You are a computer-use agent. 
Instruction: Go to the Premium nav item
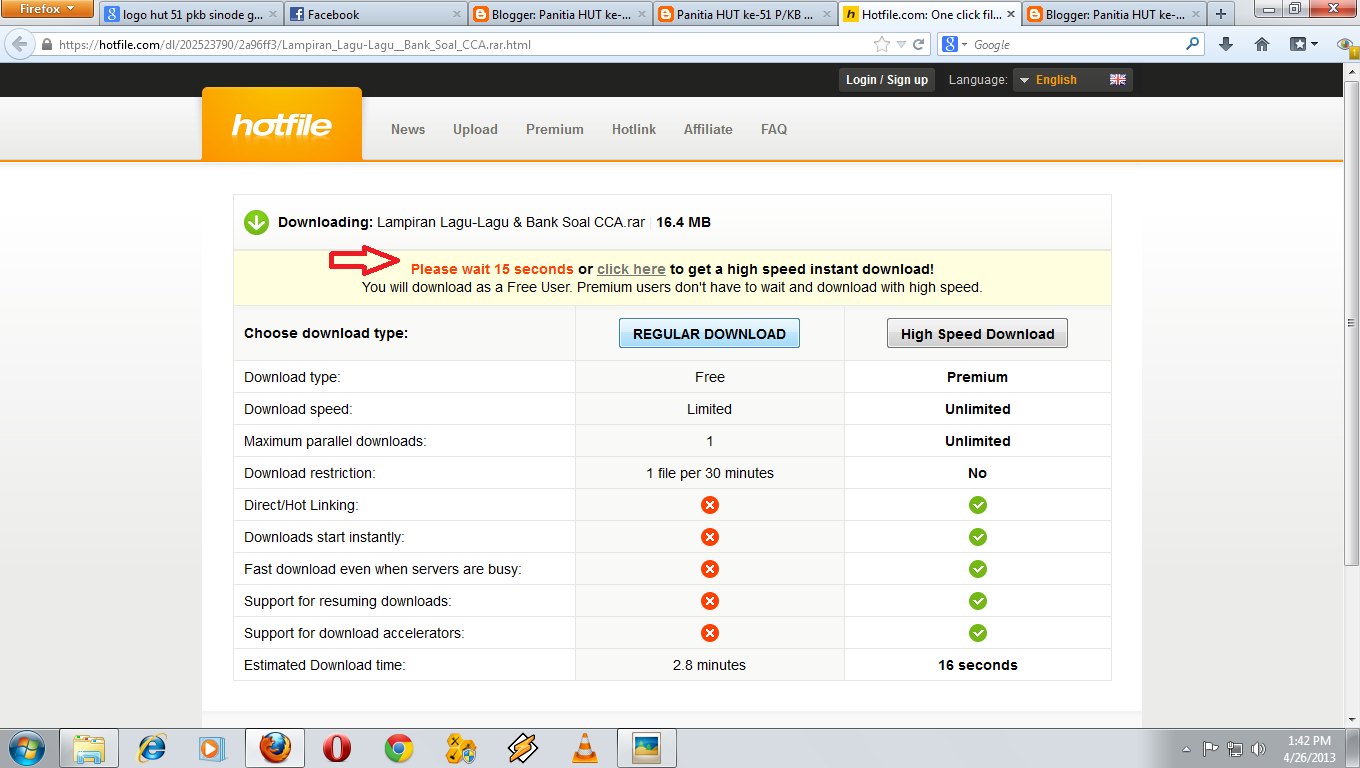(x=555, y=129)
